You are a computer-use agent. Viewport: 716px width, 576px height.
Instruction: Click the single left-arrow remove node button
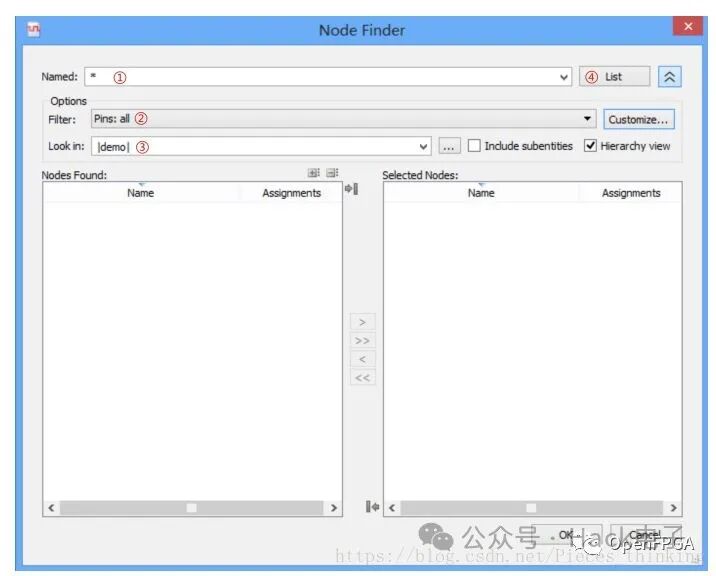362,359
